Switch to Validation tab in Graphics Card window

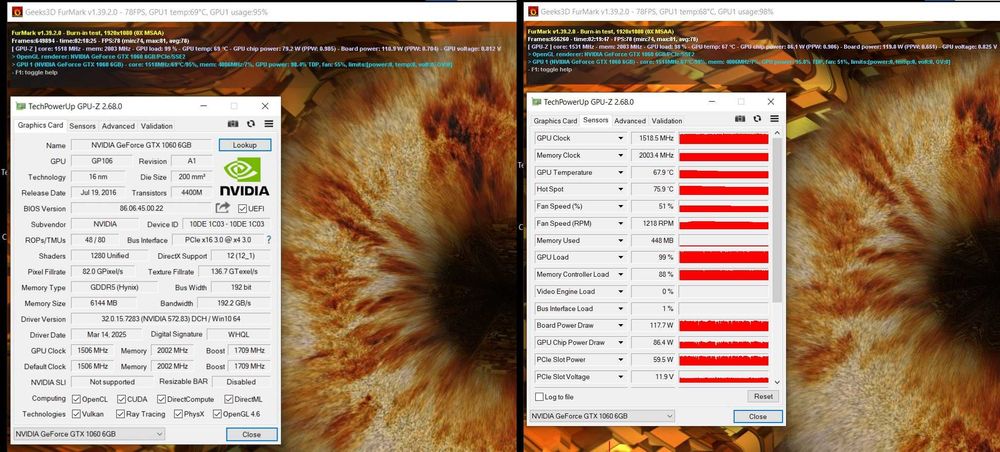click(156, 126)
